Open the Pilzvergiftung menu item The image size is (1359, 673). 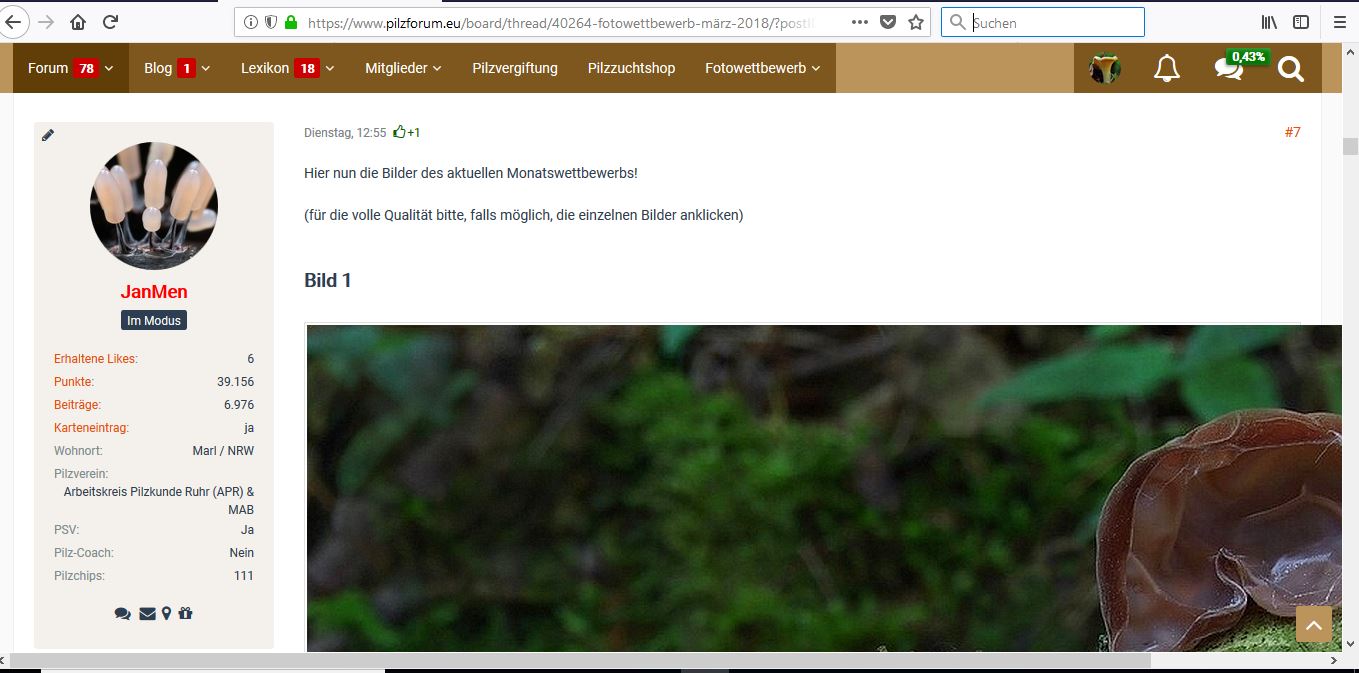coord(515,68)
